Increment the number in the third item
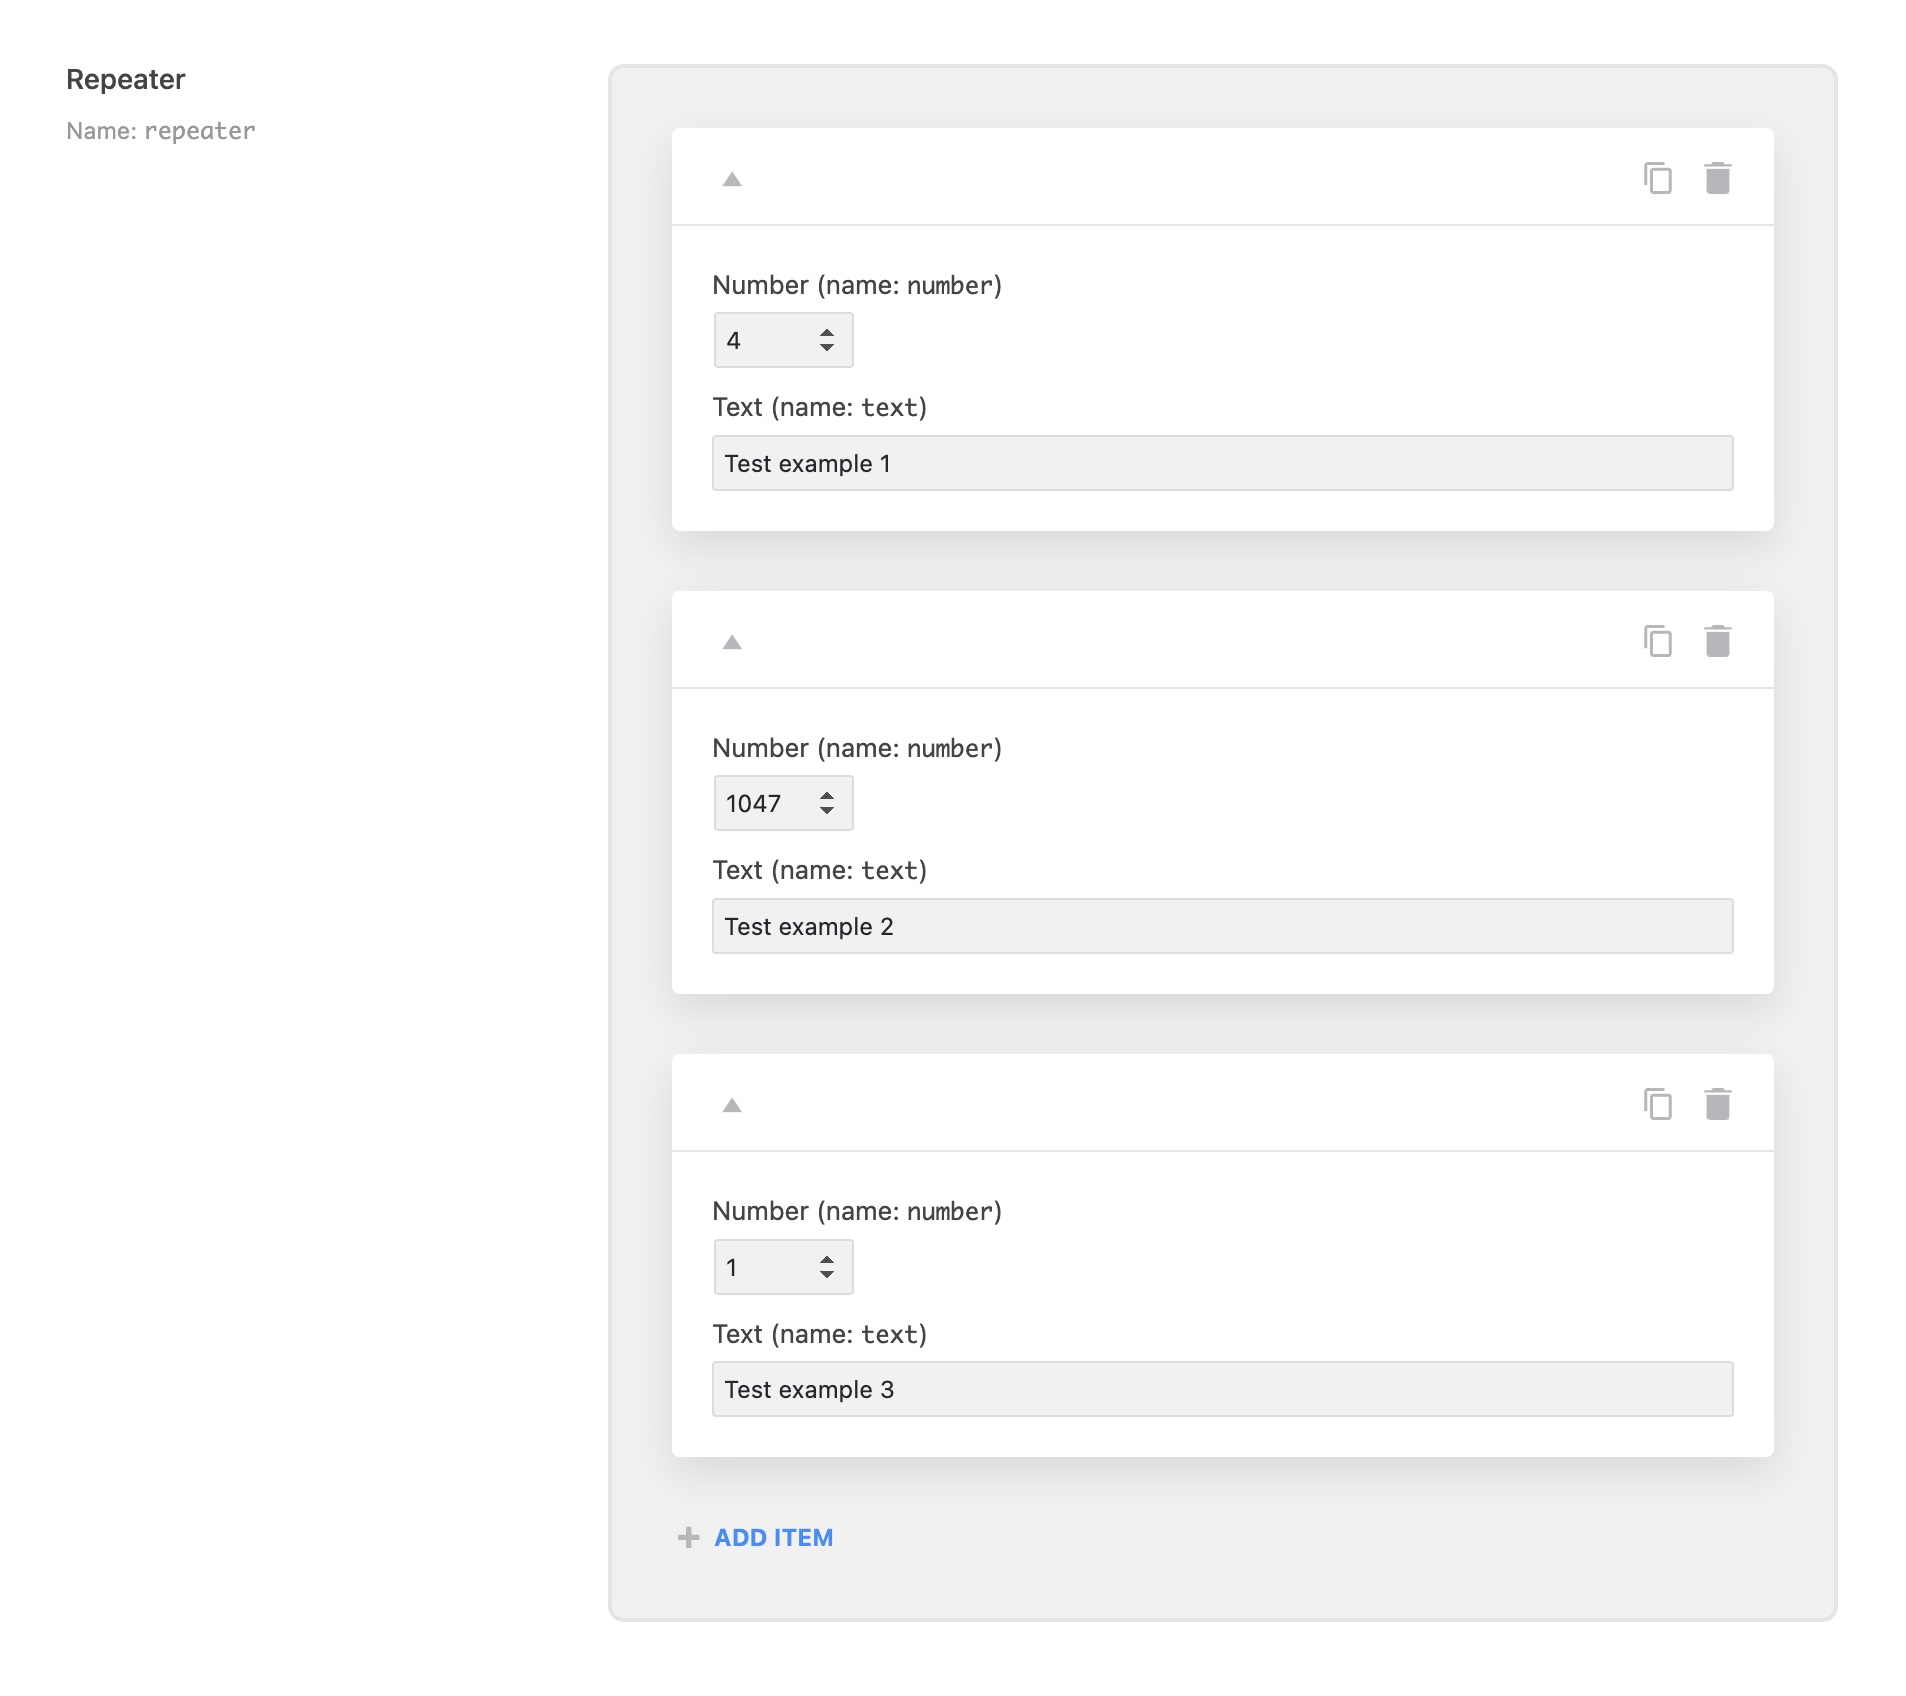This screenshot has width=1906, height=1696. pos(828,1258)
